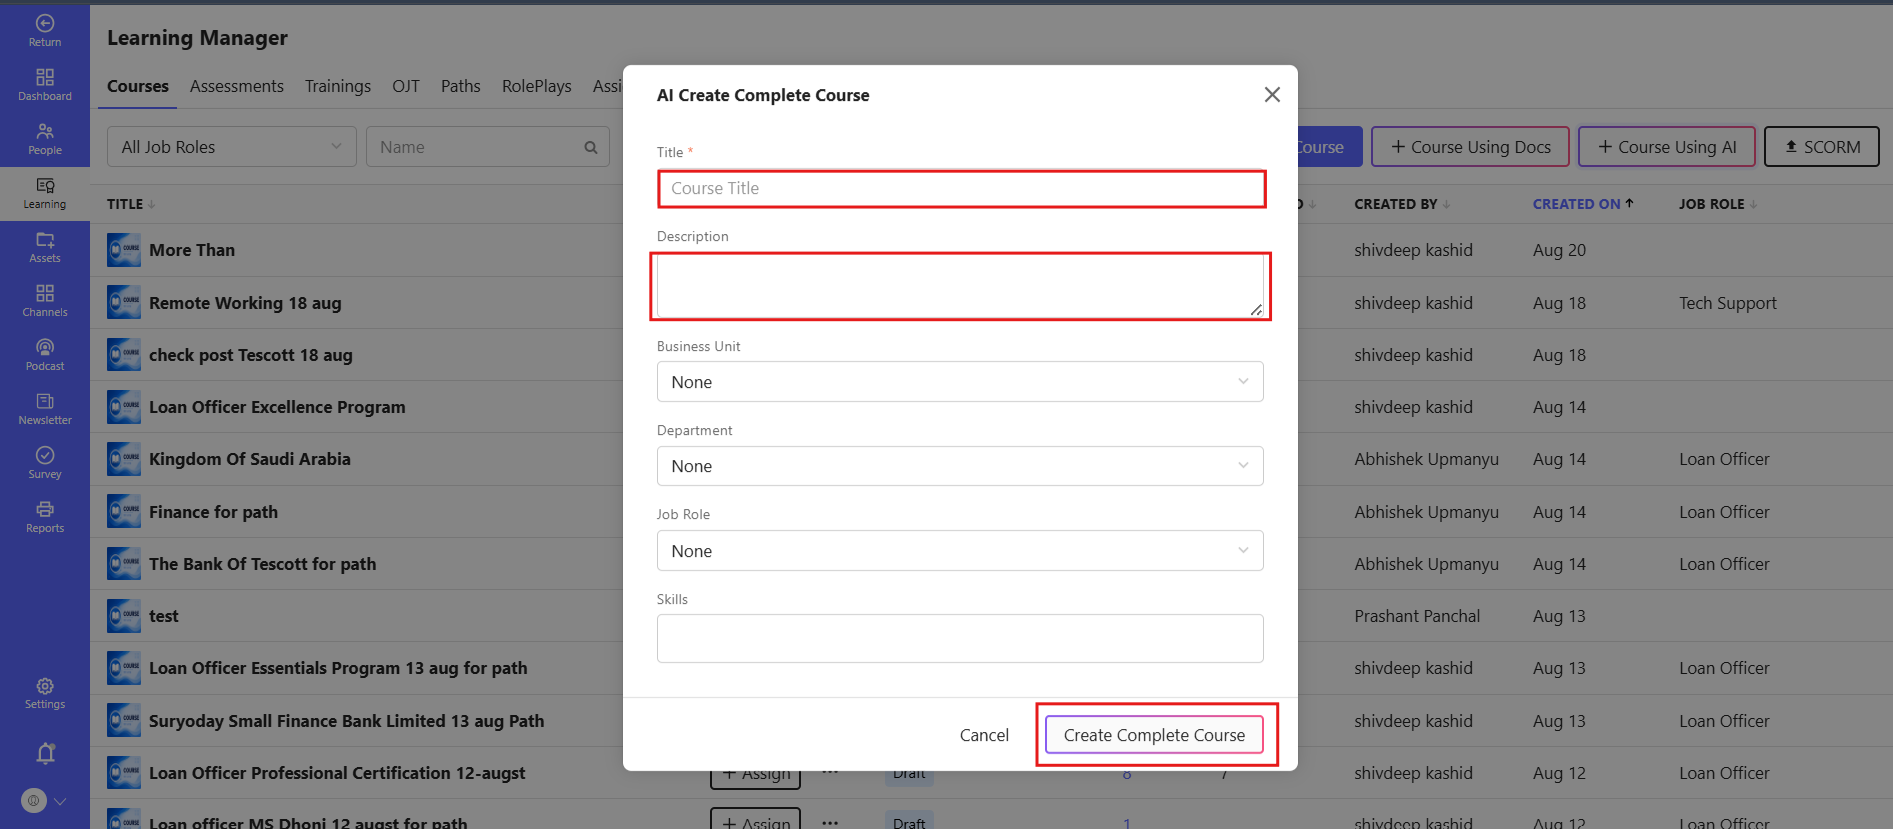The height and width of the screenshot is (829, 1893).
Task: Sort by the JOB ROLE column
Action: point(1718,204)
